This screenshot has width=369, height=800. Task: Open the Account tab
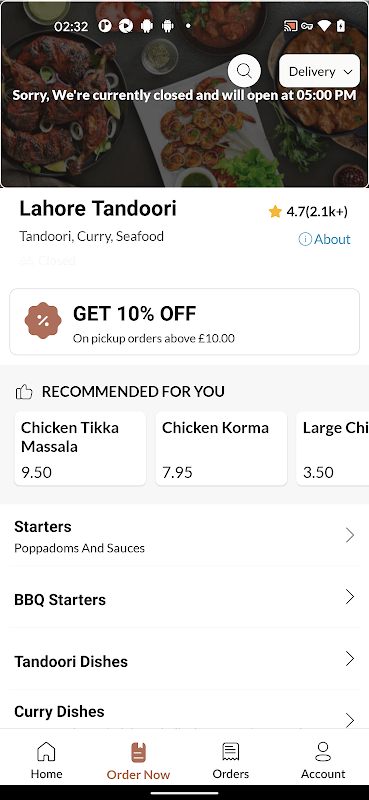coord(323,760)
